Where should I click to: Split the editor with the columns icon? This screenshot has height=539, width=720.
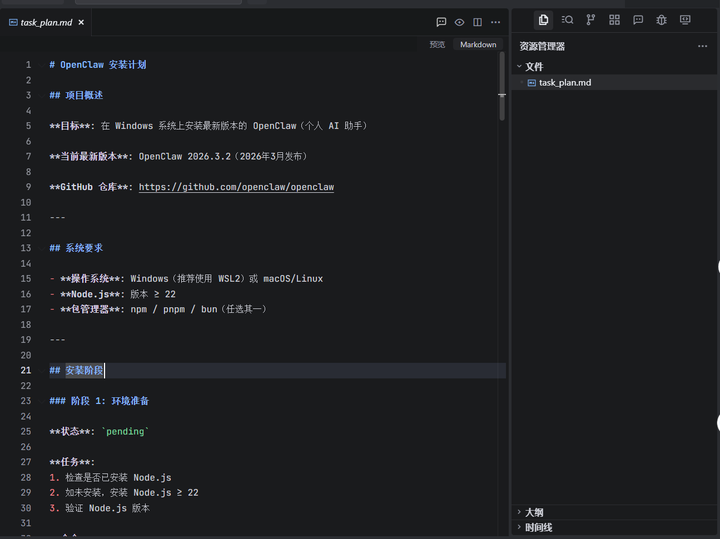tap(478, 22)
